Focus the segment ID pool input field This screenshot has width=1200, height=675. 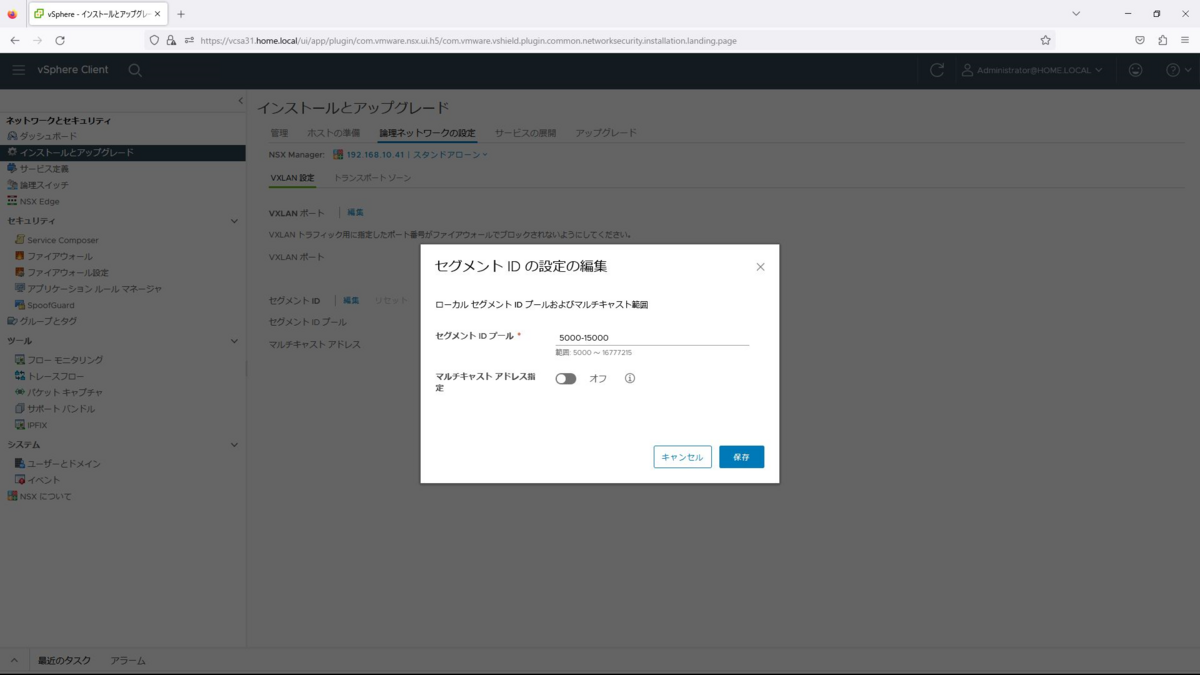point(652,338)
